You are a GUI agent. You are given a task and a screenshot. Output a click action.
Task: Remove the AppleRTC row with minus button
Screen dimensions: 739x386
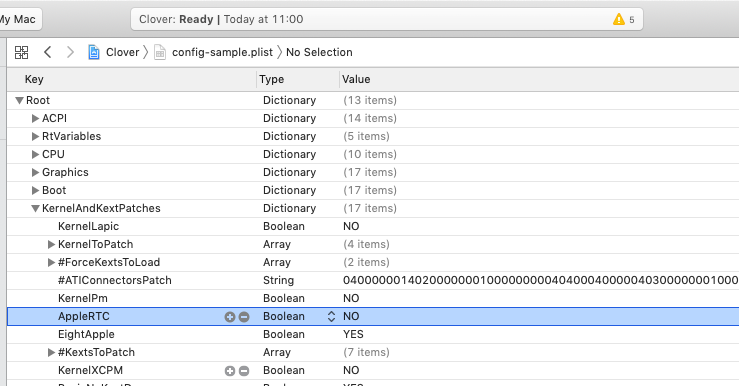click(x=244, y=317)
